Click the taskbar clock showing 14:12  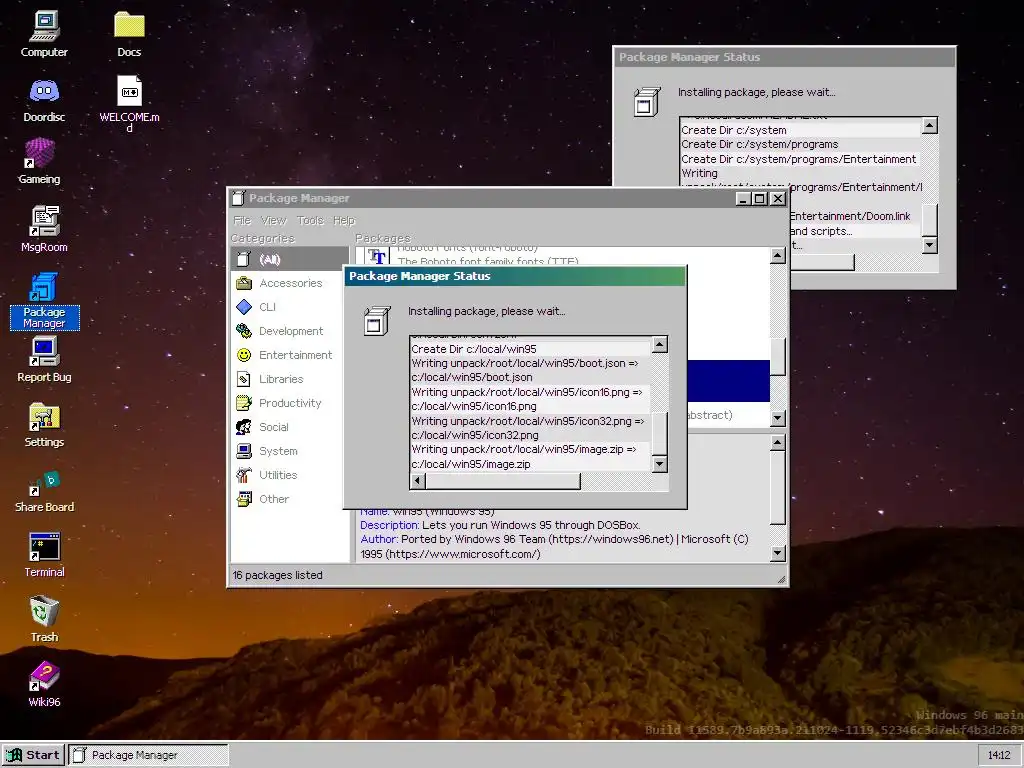(x=999, y=756)
